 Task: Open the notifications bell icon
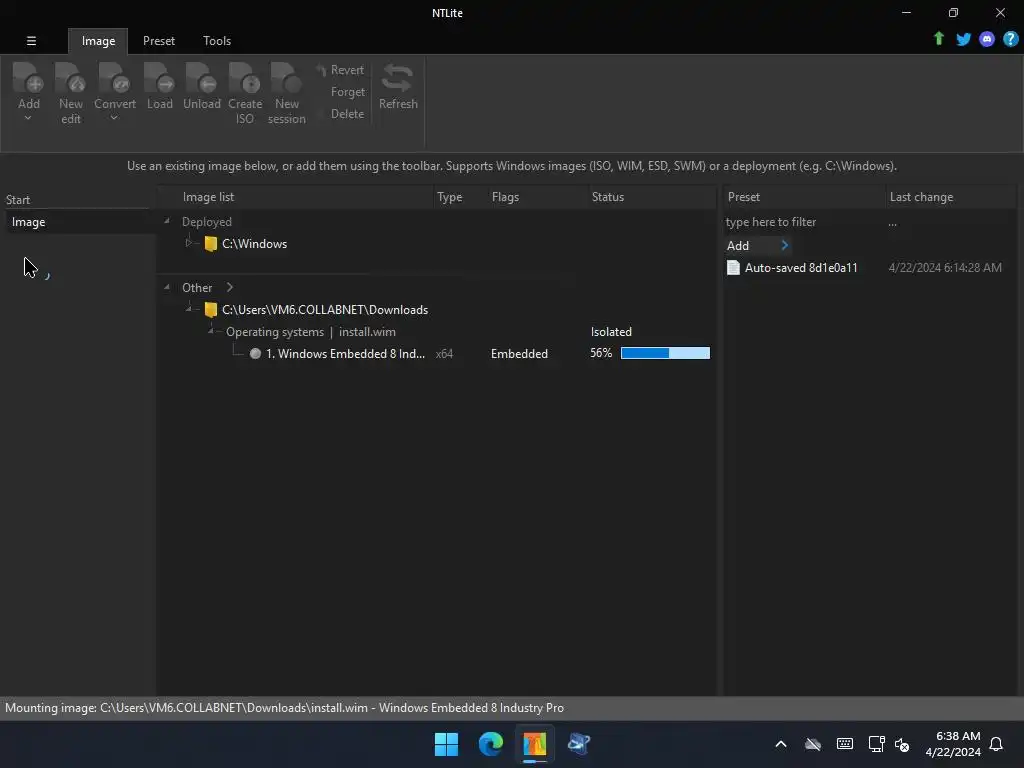[x=996, y=744]
